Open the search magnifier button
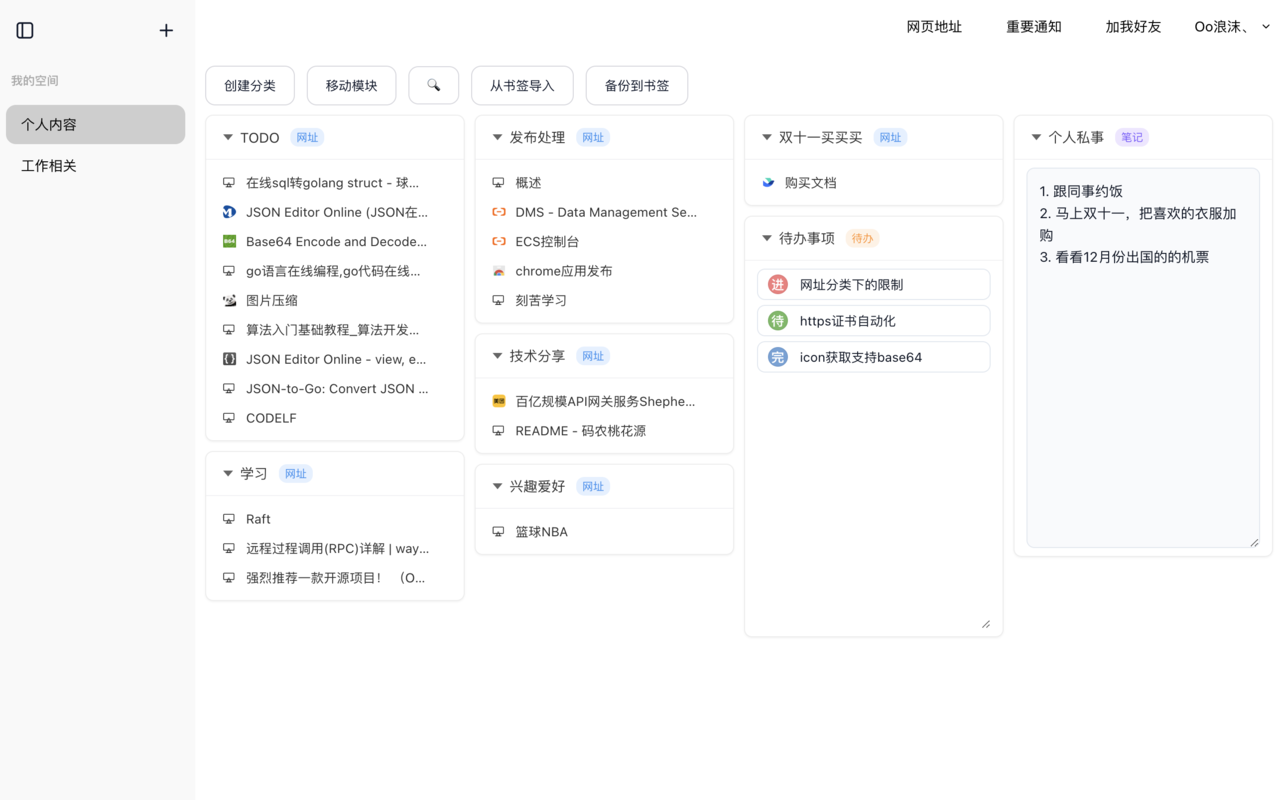The width and height of the screenshot is (1280, 800). 434,86
